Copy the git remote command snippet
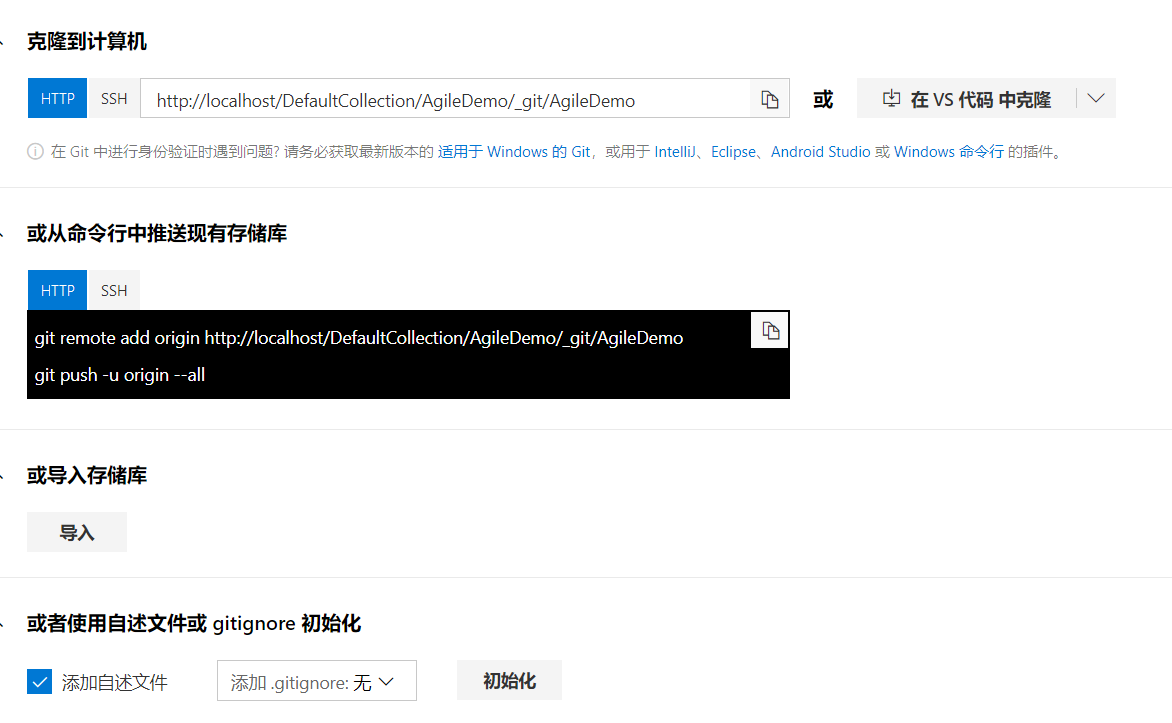Image resolution: width=1172 pixels, height=723 pixels. (769, 330)
